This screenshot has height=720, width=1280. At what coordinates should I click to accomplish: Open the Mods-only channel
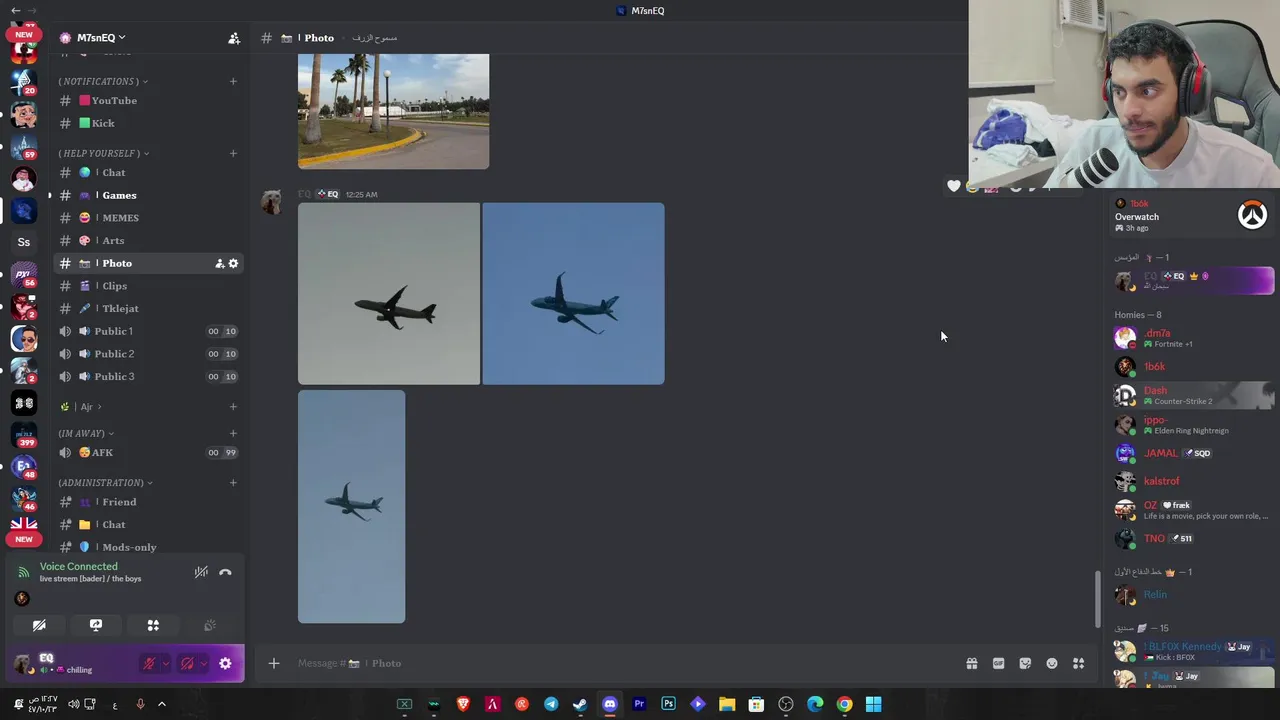148,547
